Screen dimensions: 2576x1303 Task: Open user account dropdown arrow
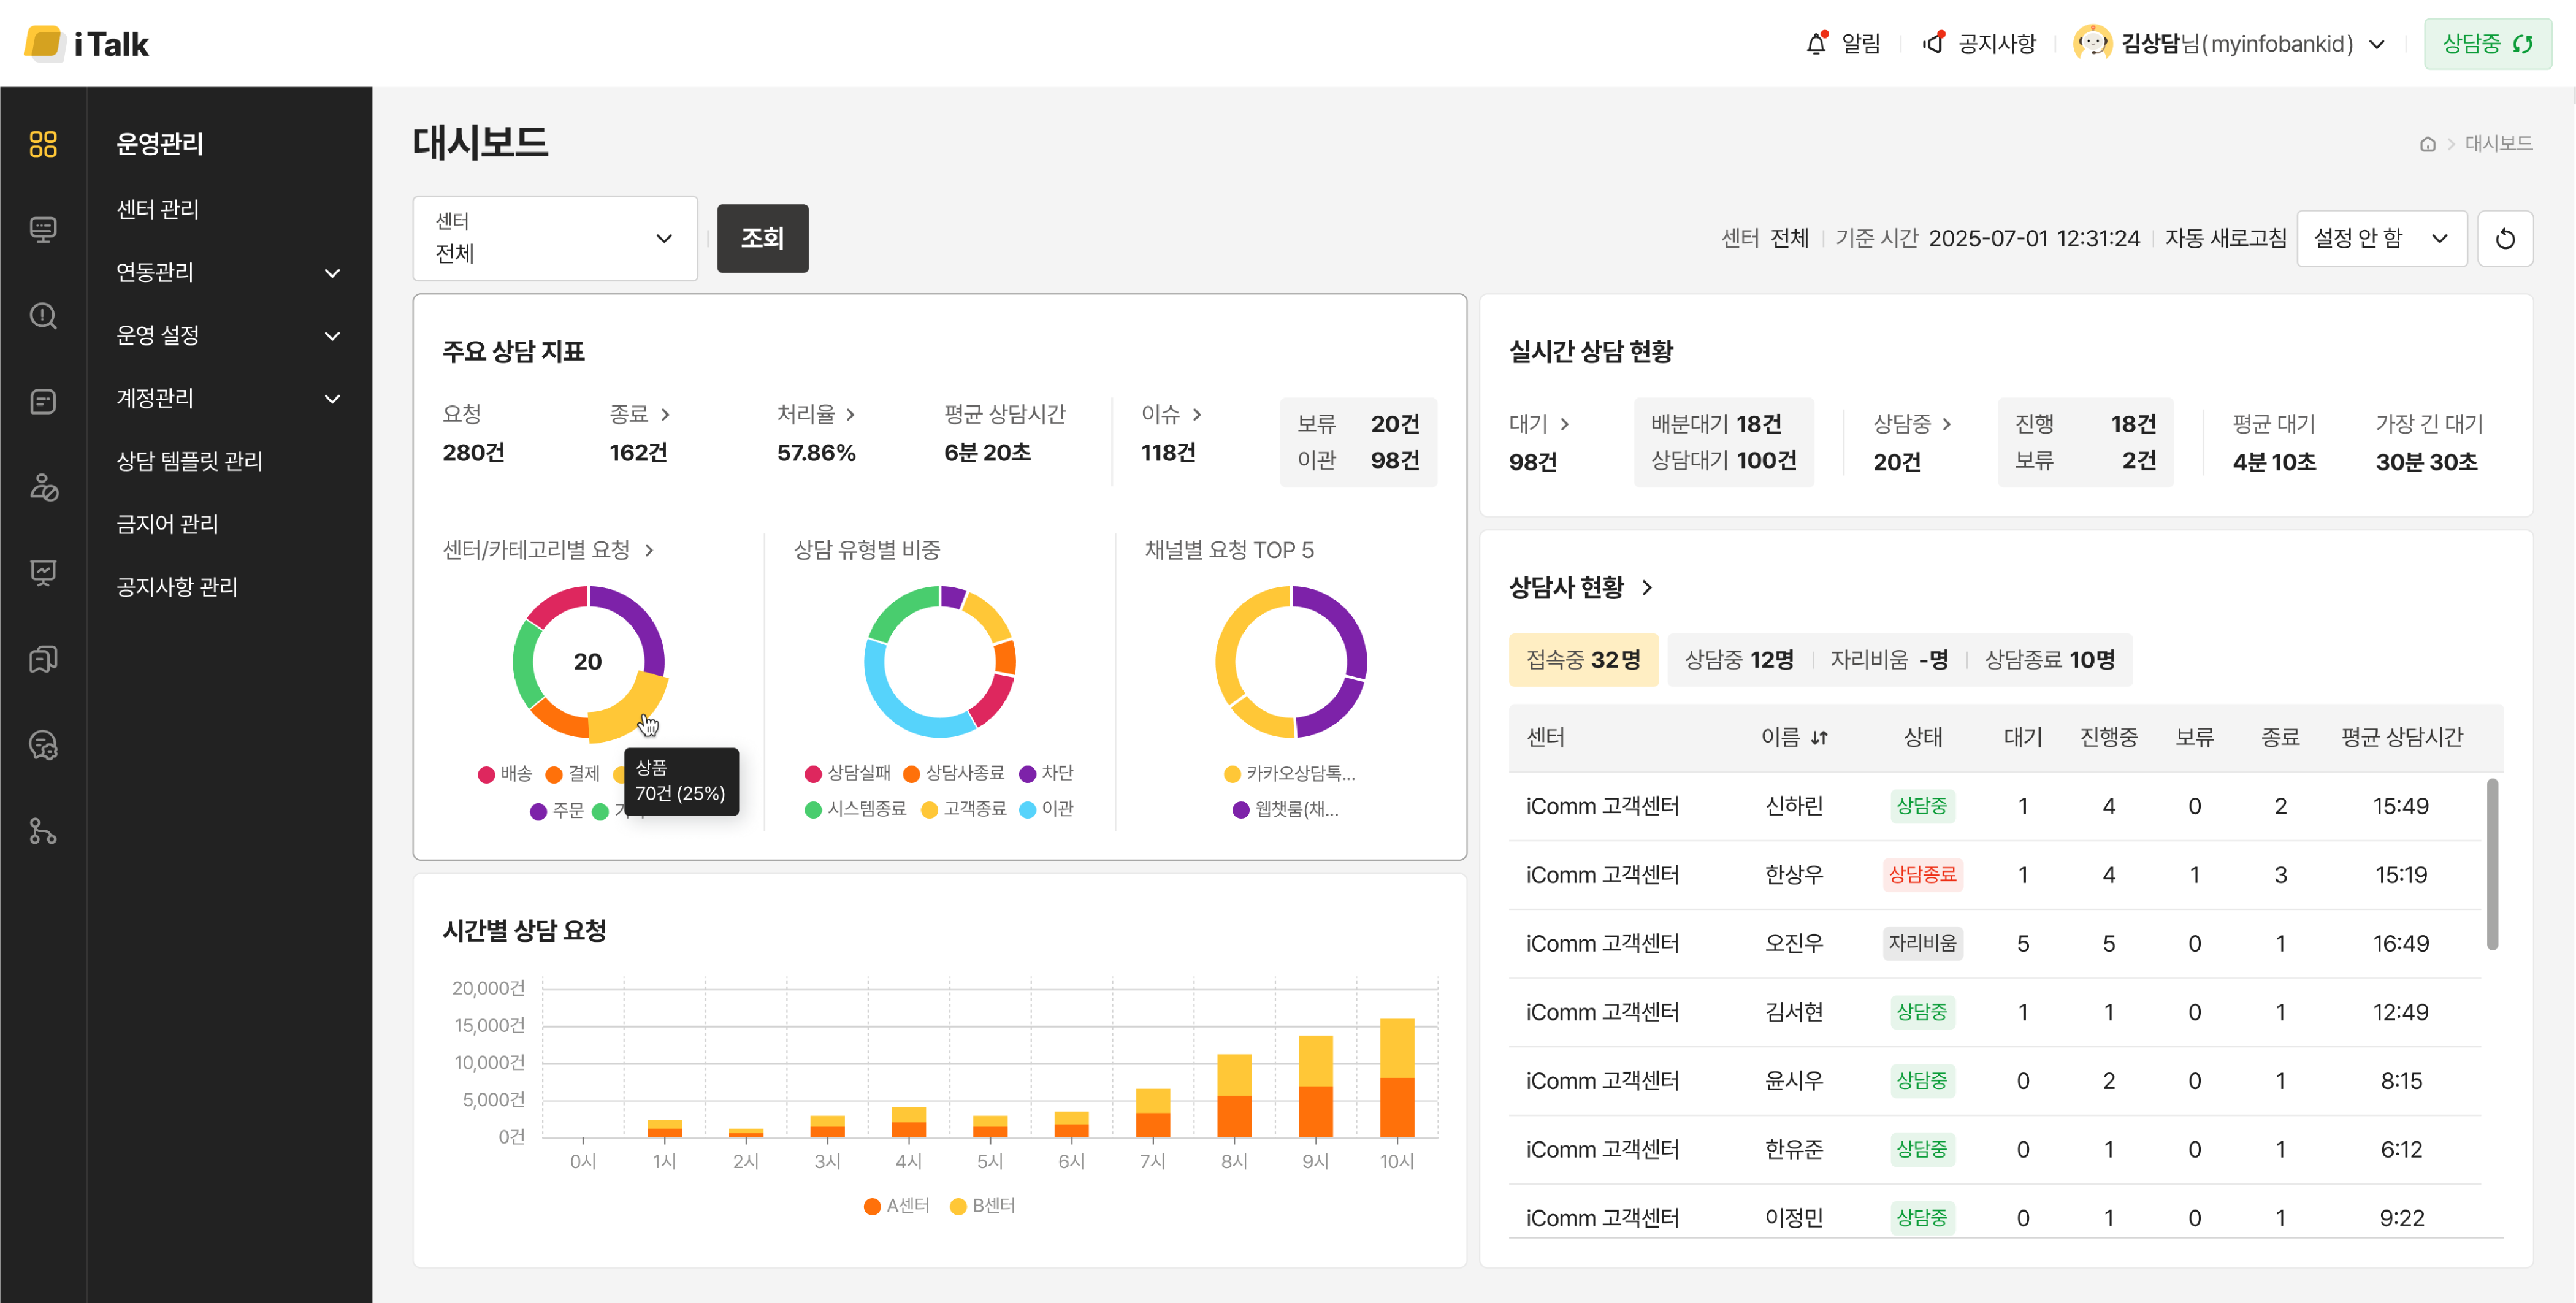(x=2378, y=44)
